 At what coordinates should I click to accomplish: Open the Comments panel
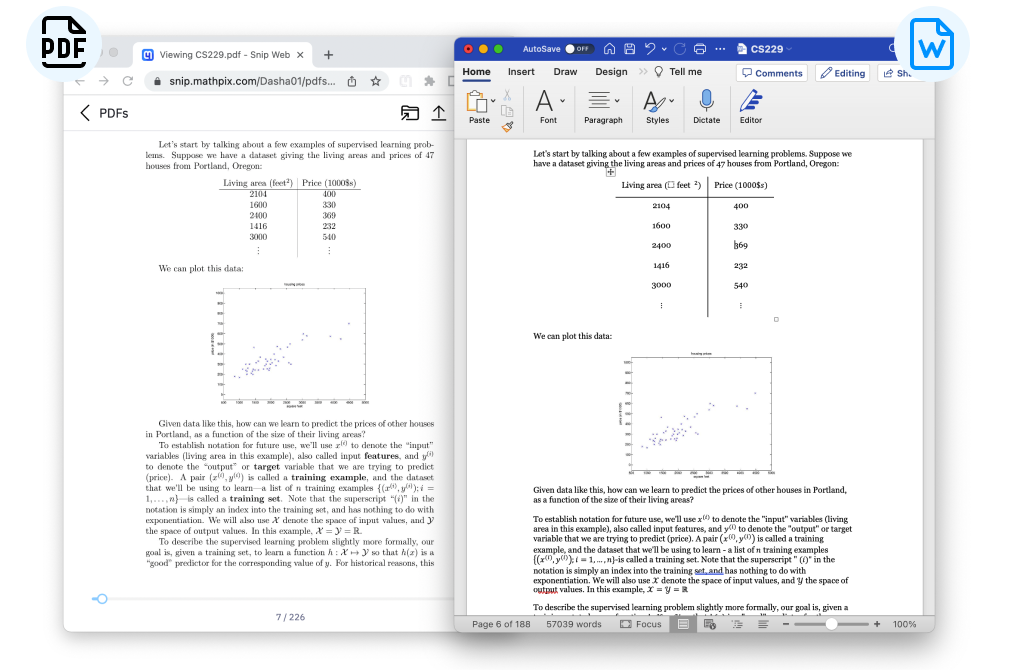tap(774, 72)
